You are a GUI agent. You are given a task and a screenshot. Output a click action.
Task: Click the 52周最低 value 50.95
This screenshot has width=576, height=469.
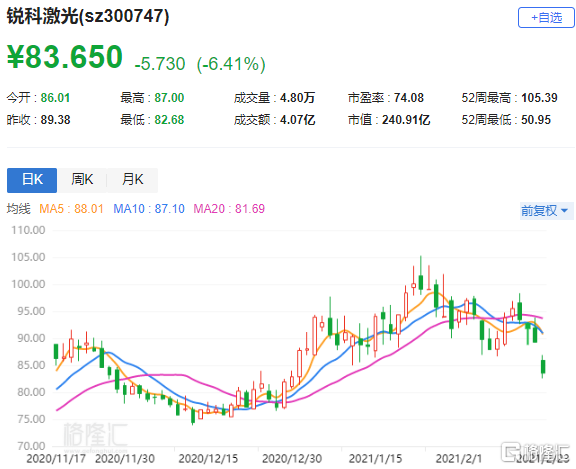(536, 120)
